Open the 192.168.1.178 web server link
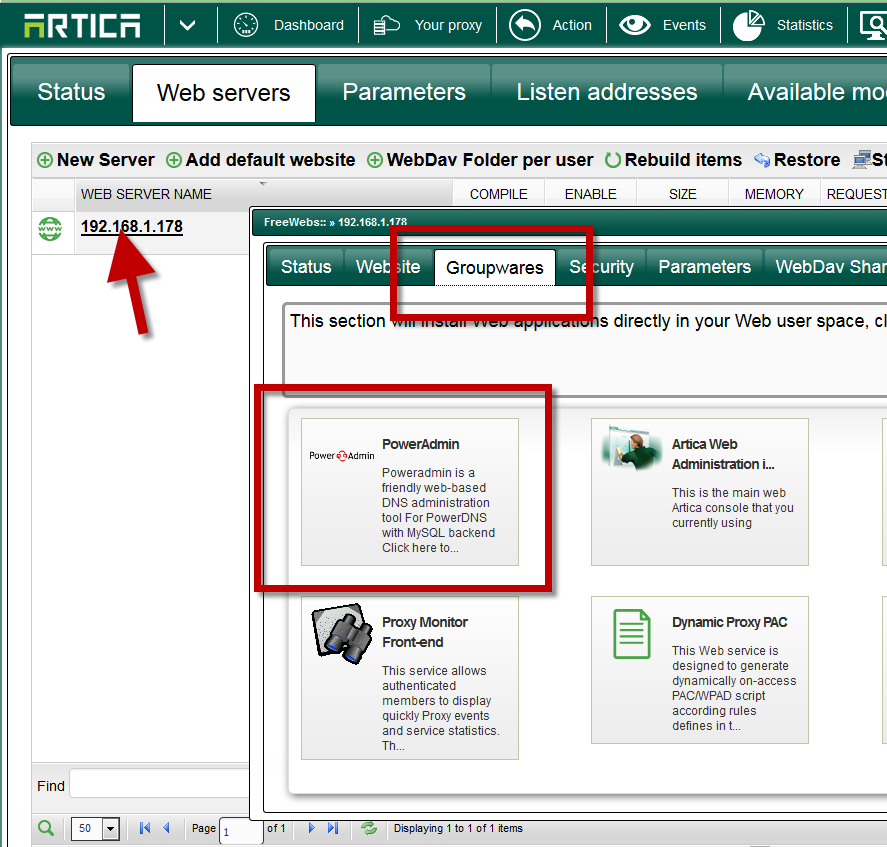Image resolution: width=887 pixels, height=847 pixels. 132,227
